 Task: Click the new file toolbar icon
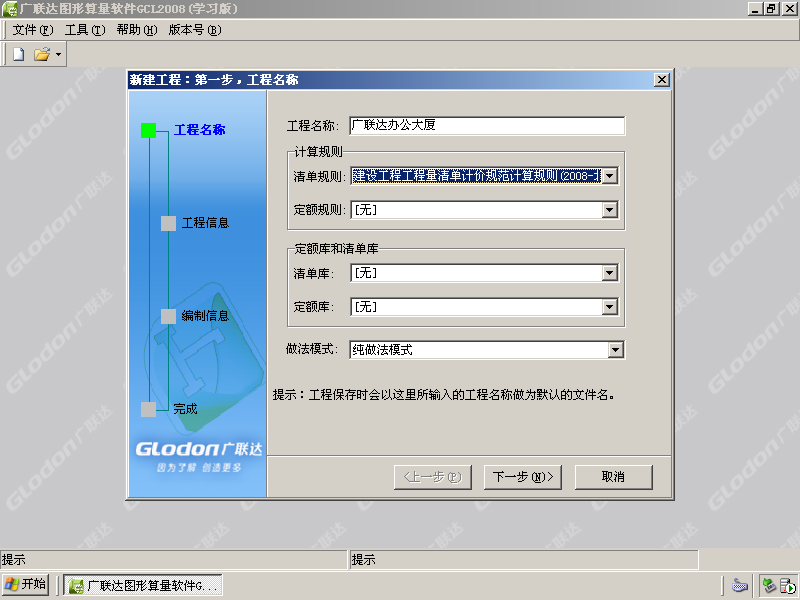[x=18, y=54]
